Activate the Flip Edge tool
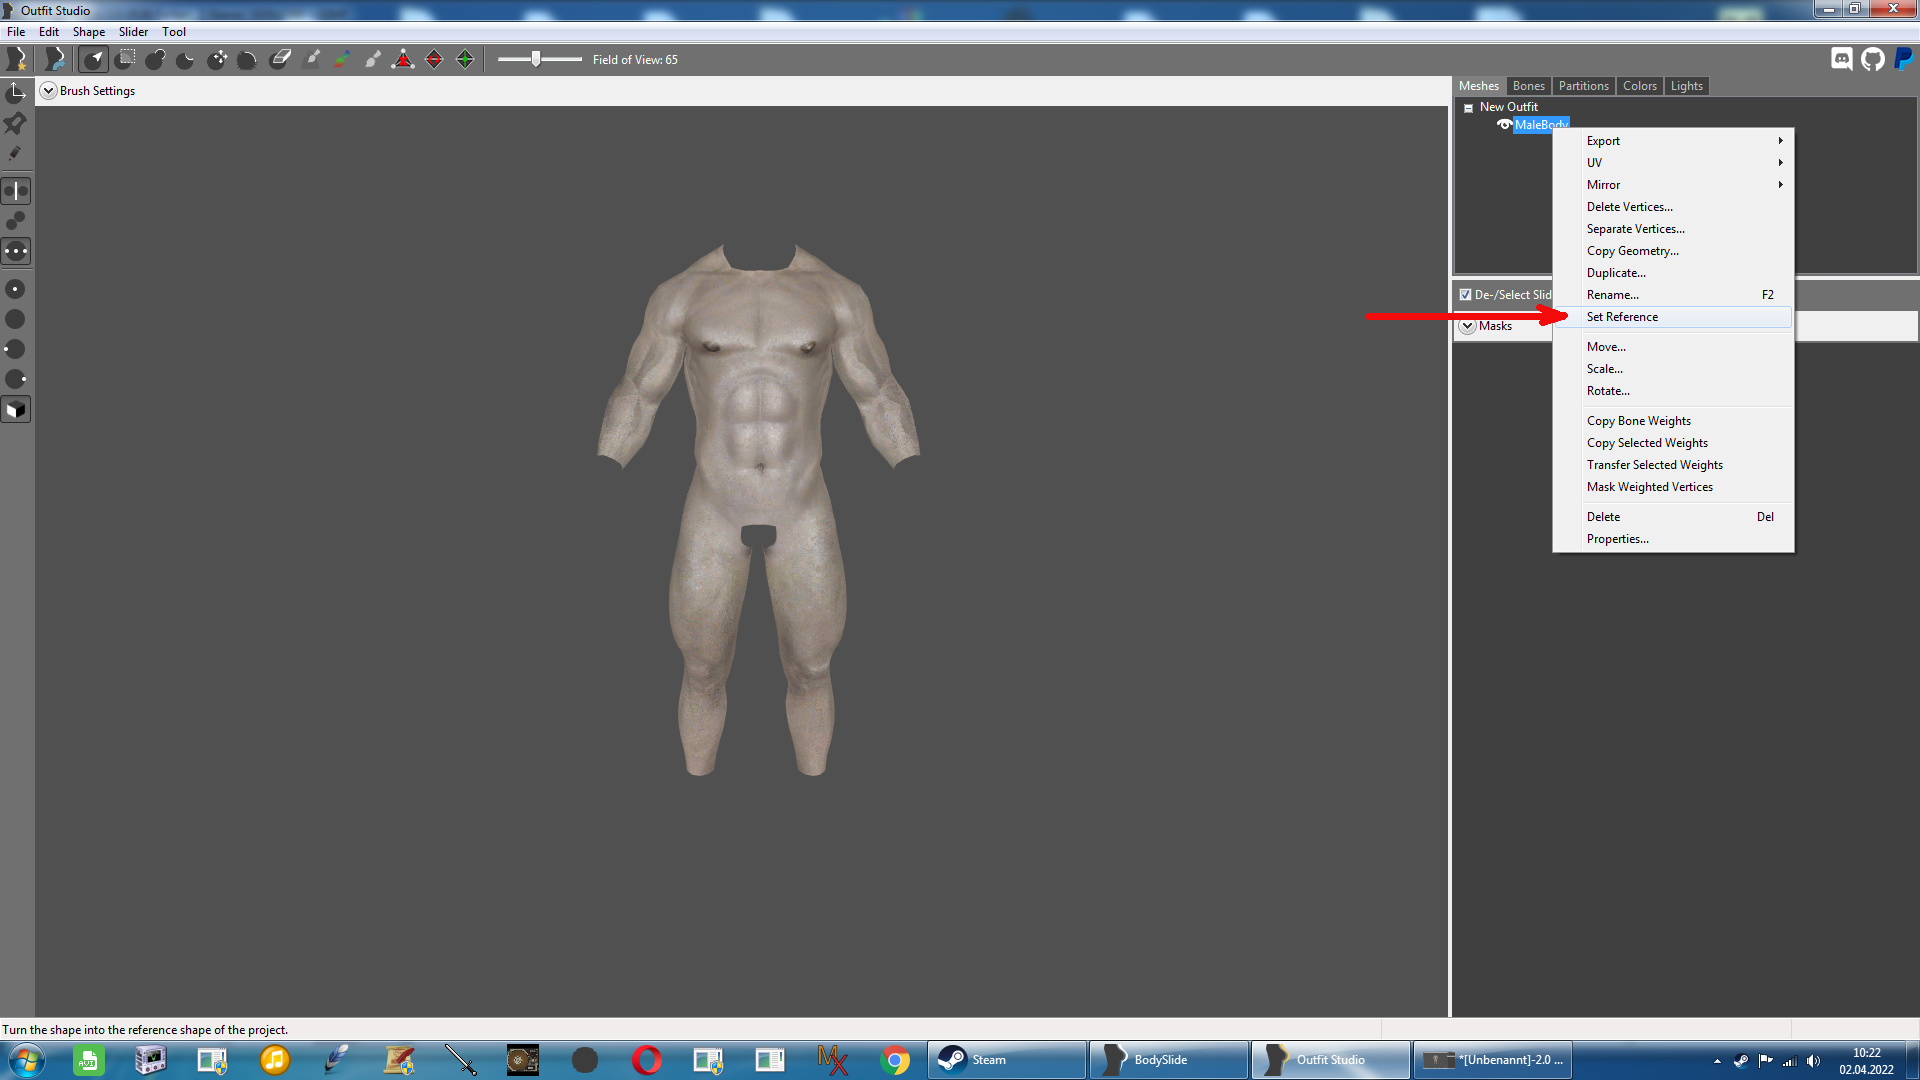The image size is (1920, 1080). pyautogui.click(x=434, y=60)
